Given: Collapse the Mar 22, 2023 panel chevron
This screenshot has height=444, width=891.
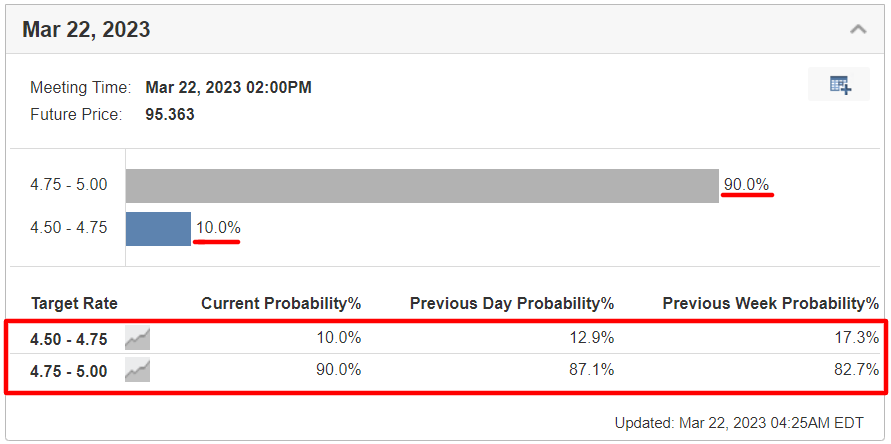Looking at the screenshot, I should coord(858,29).
